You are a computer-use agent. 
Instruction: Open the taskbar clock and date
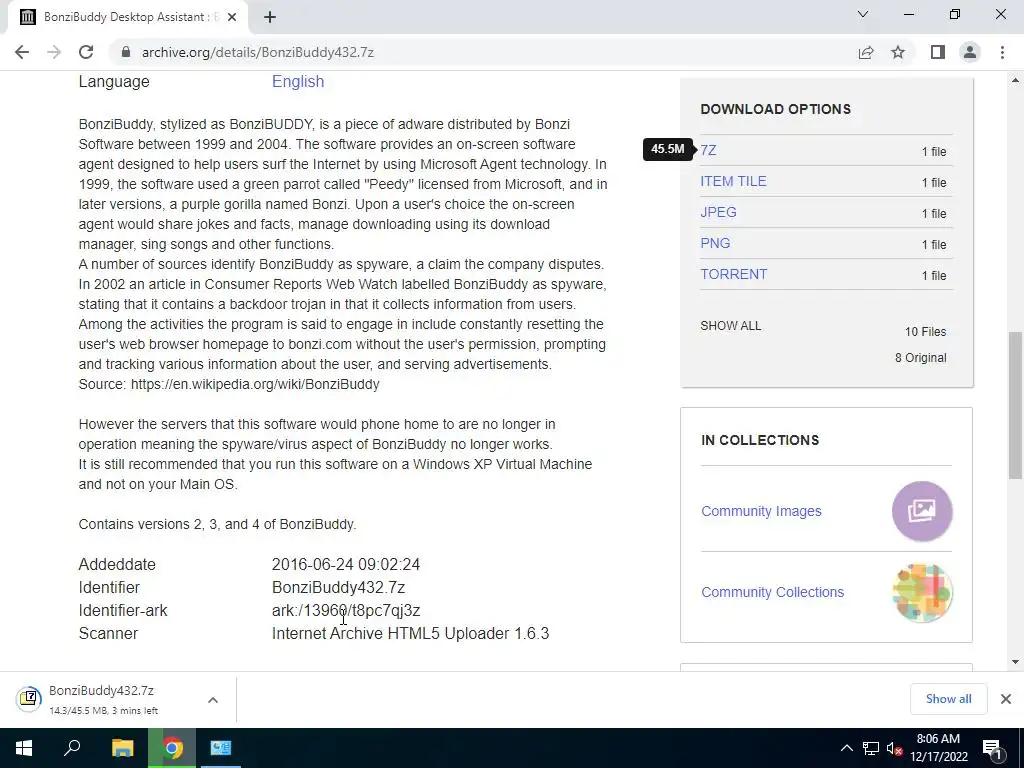click(938, 748)
